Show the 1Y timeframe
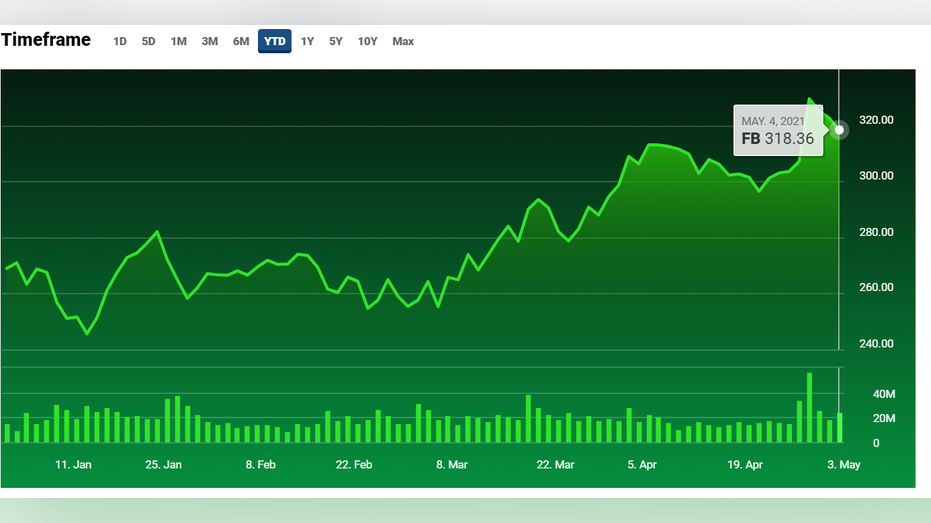Screen dimensions: 931x523 pyautogui.click(x=307, y=42)
